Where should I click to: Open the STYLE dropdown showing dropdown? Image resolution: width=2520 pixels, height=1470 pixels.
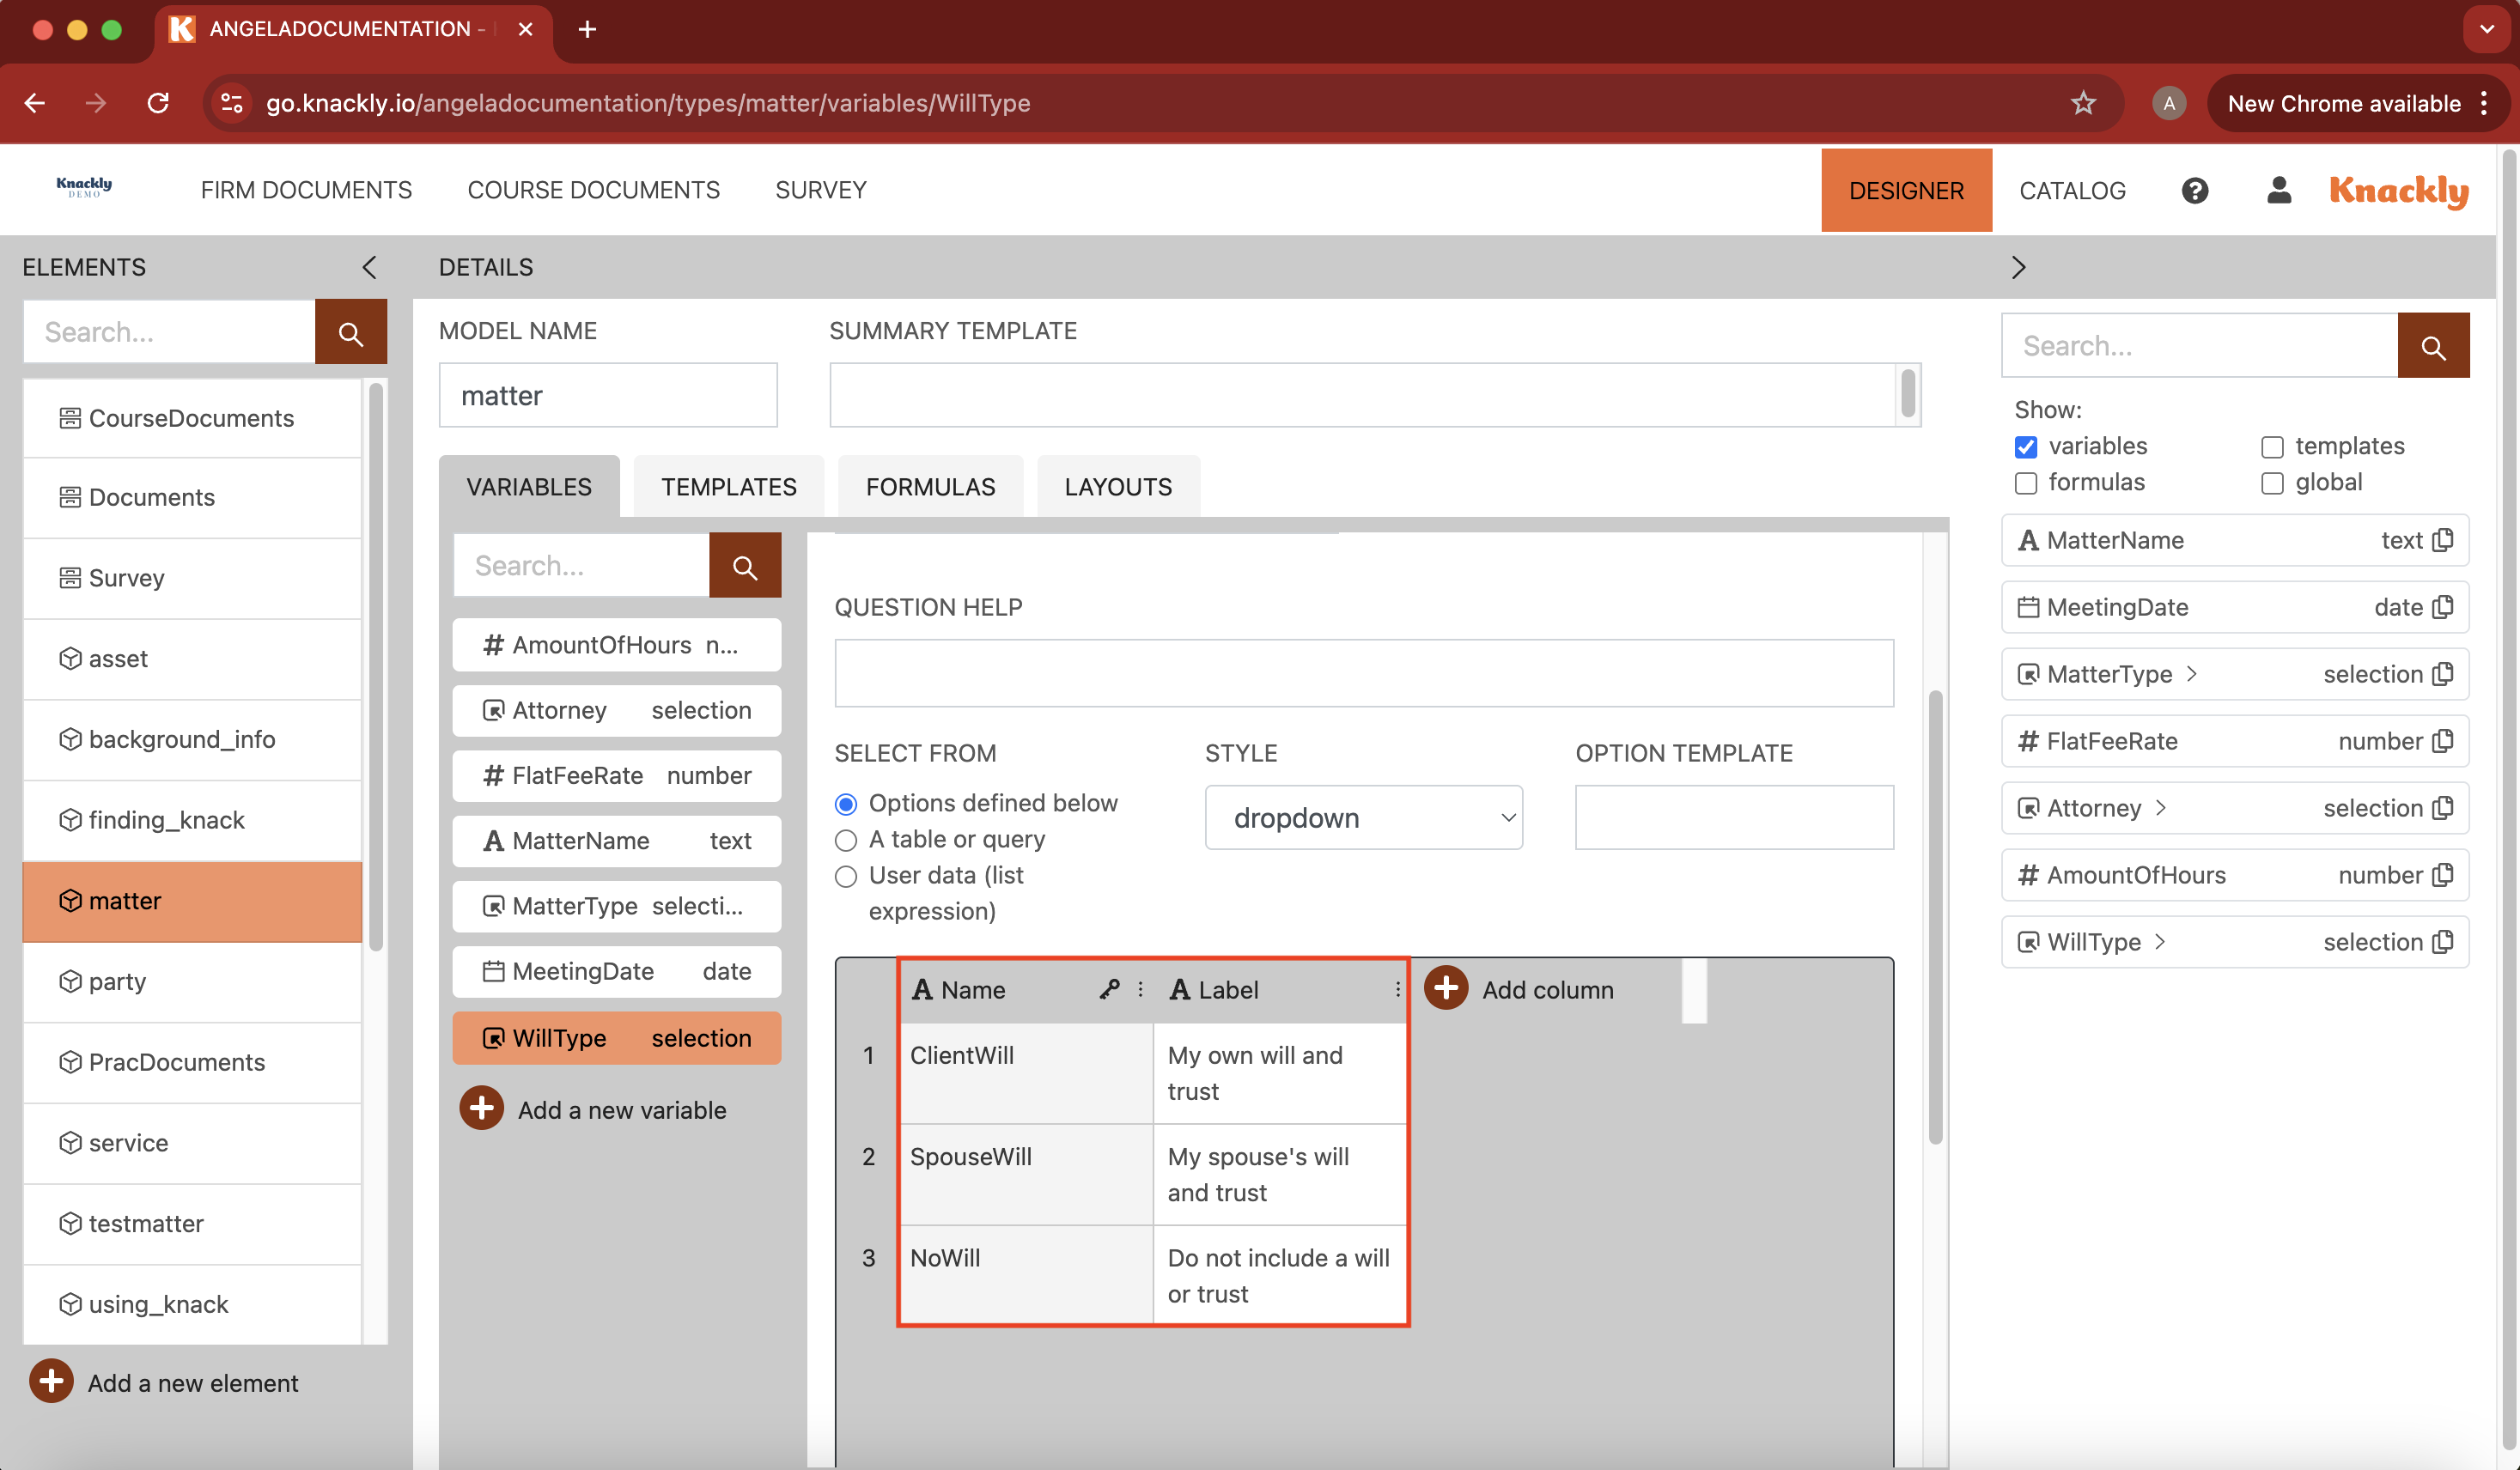pos(1363,817)
